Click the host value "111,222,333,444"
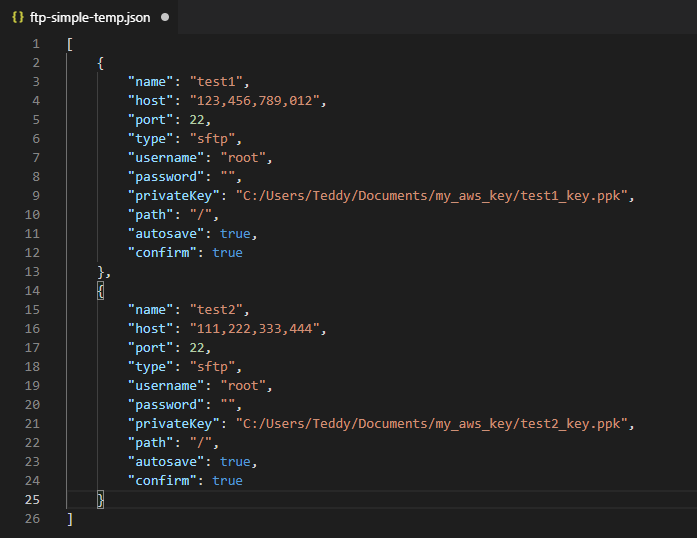The image size is (697, 538). coord(255,329)
